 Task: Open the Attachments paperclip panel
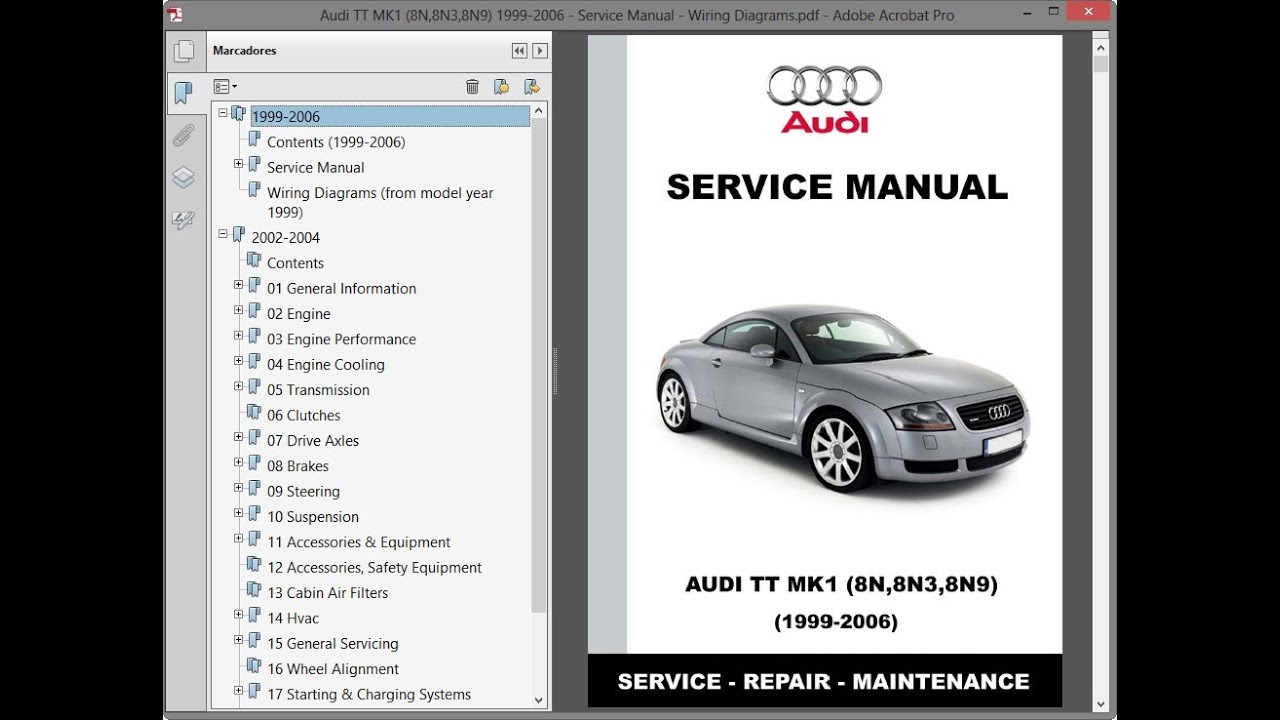(x=183, y=136)
